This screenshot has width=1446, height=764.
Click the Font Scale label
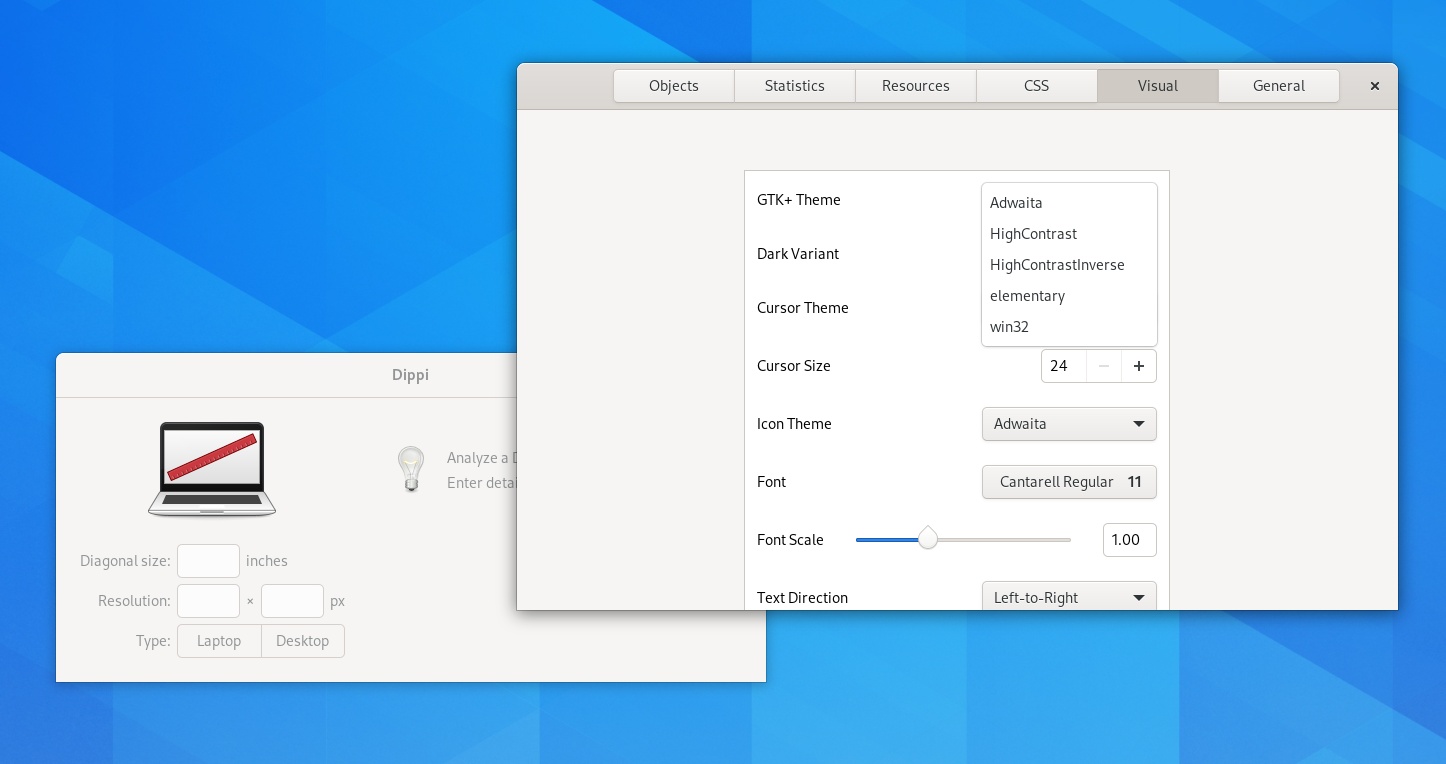click(x=790, y=540)
